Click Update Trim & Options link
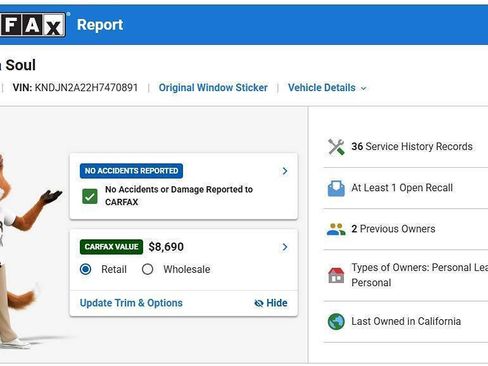The height and width of the screenshot is (366, 488). coord(131,303)
